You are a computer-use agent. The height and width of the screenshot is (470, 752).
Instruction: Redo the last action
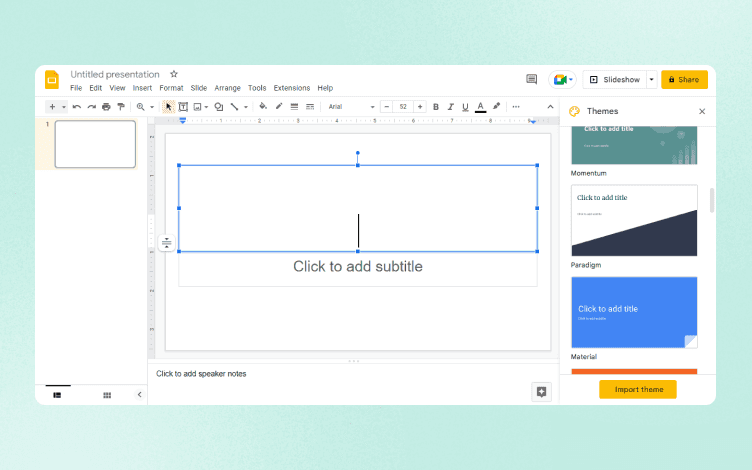(92, 106)
